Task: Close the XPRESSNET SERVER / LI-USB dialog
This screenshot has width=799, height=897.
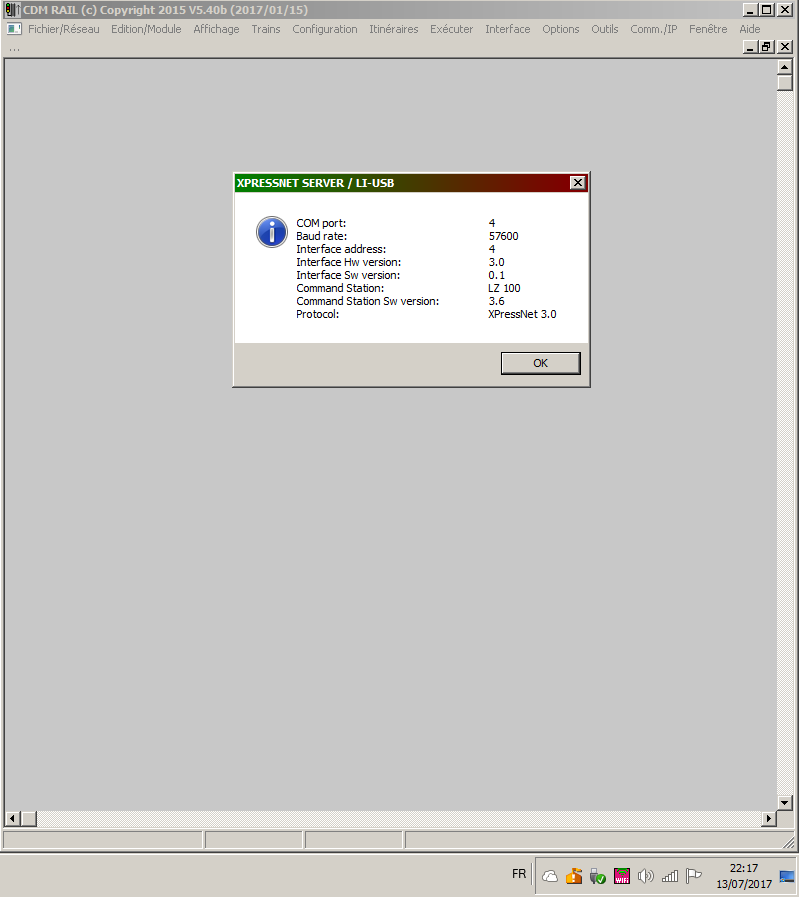Action: tap(578, 182)
